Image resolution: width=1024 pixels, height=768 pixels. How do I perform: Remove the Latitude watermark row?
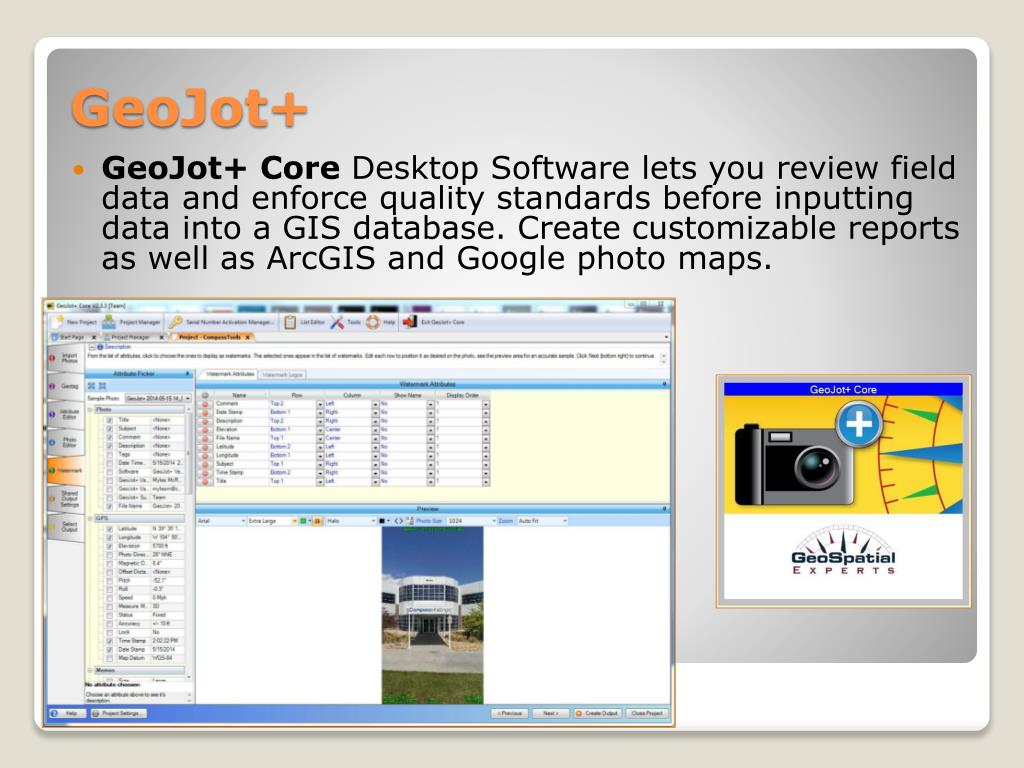click(205, 447)
